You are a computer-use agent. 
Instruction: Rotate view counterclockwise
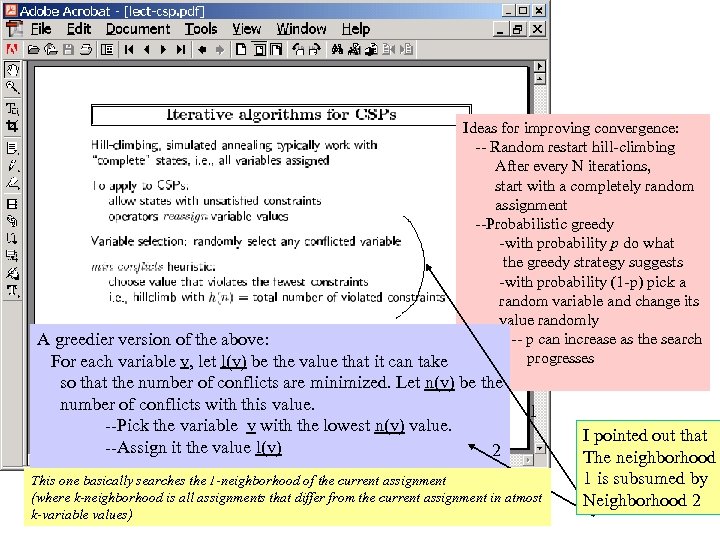click(x=298, y=49)
